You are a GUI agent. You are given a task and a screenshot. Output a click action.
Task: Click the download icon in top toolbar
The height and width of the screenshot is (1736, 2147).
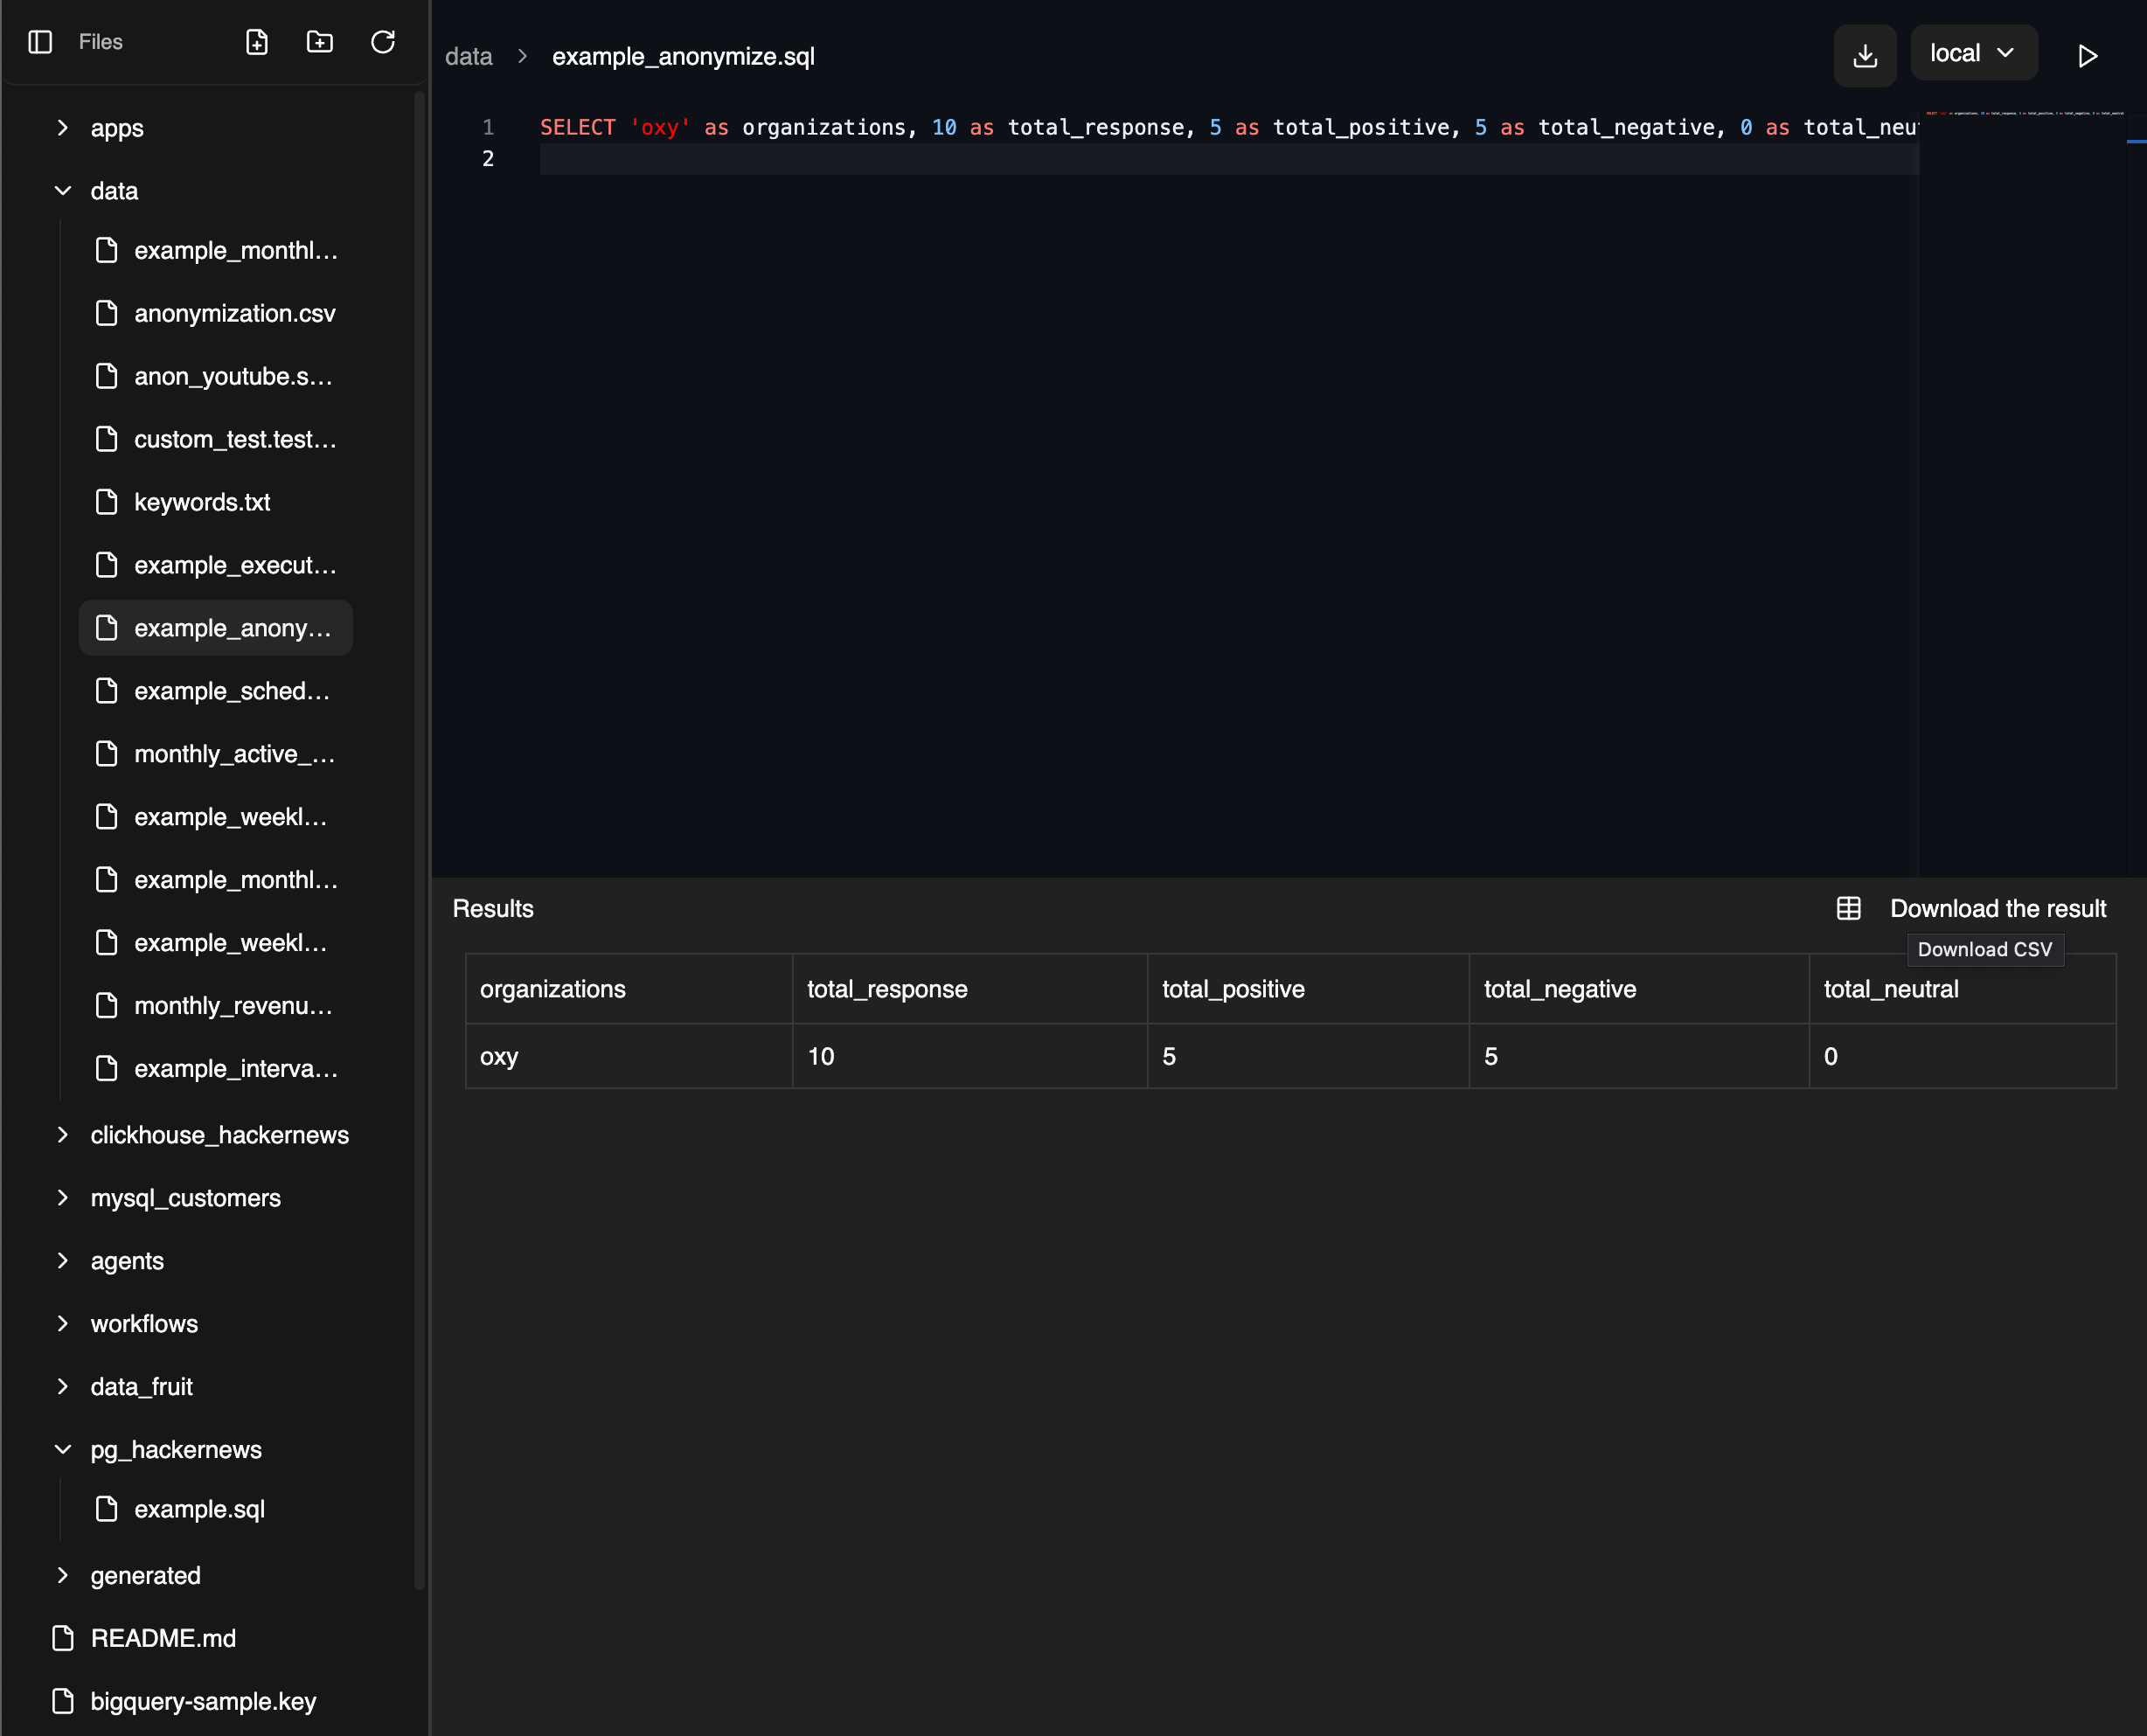1864,56
